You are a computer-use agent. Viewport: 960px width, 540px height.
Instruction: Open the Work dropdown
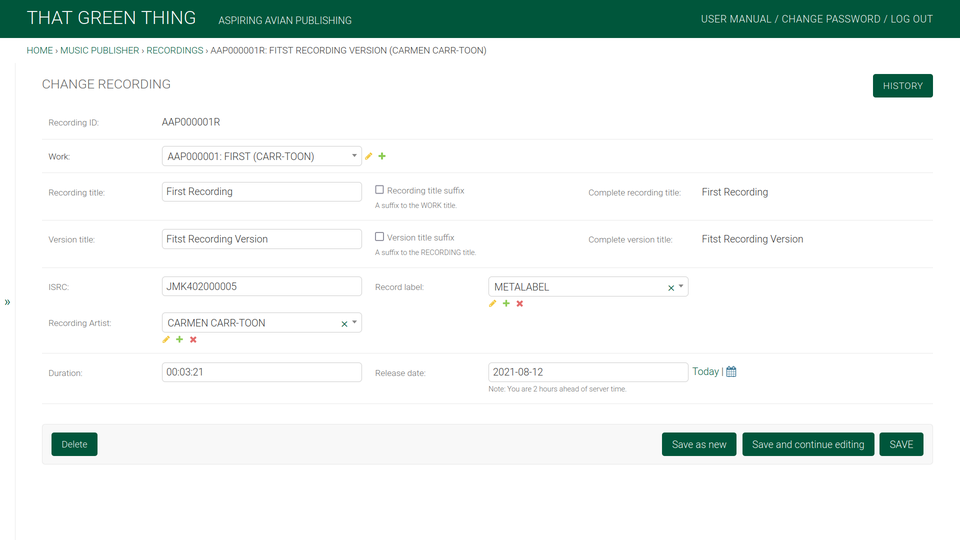tap(262, 156)
